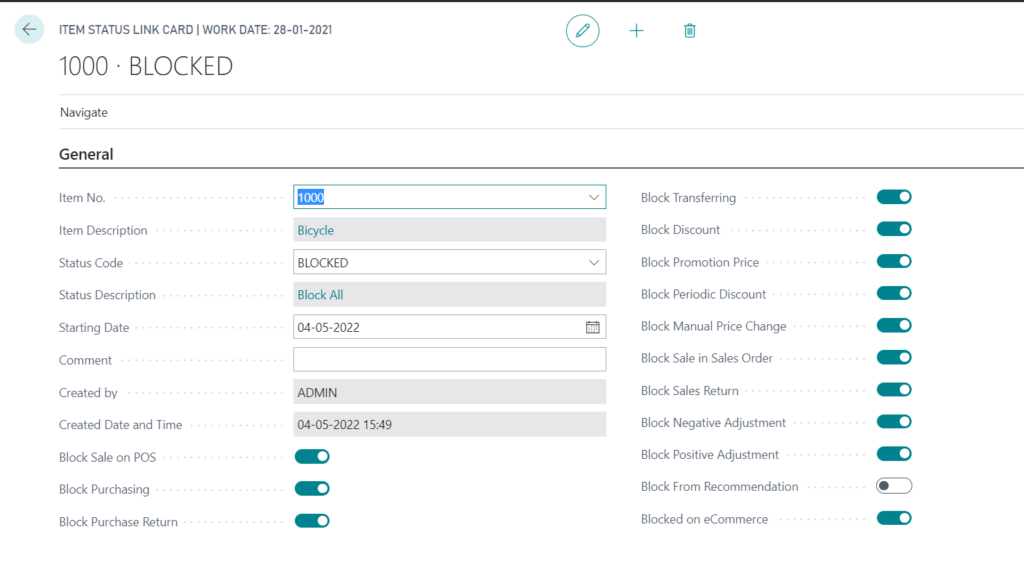Click the pencil edit icon

tap(583, 31)
